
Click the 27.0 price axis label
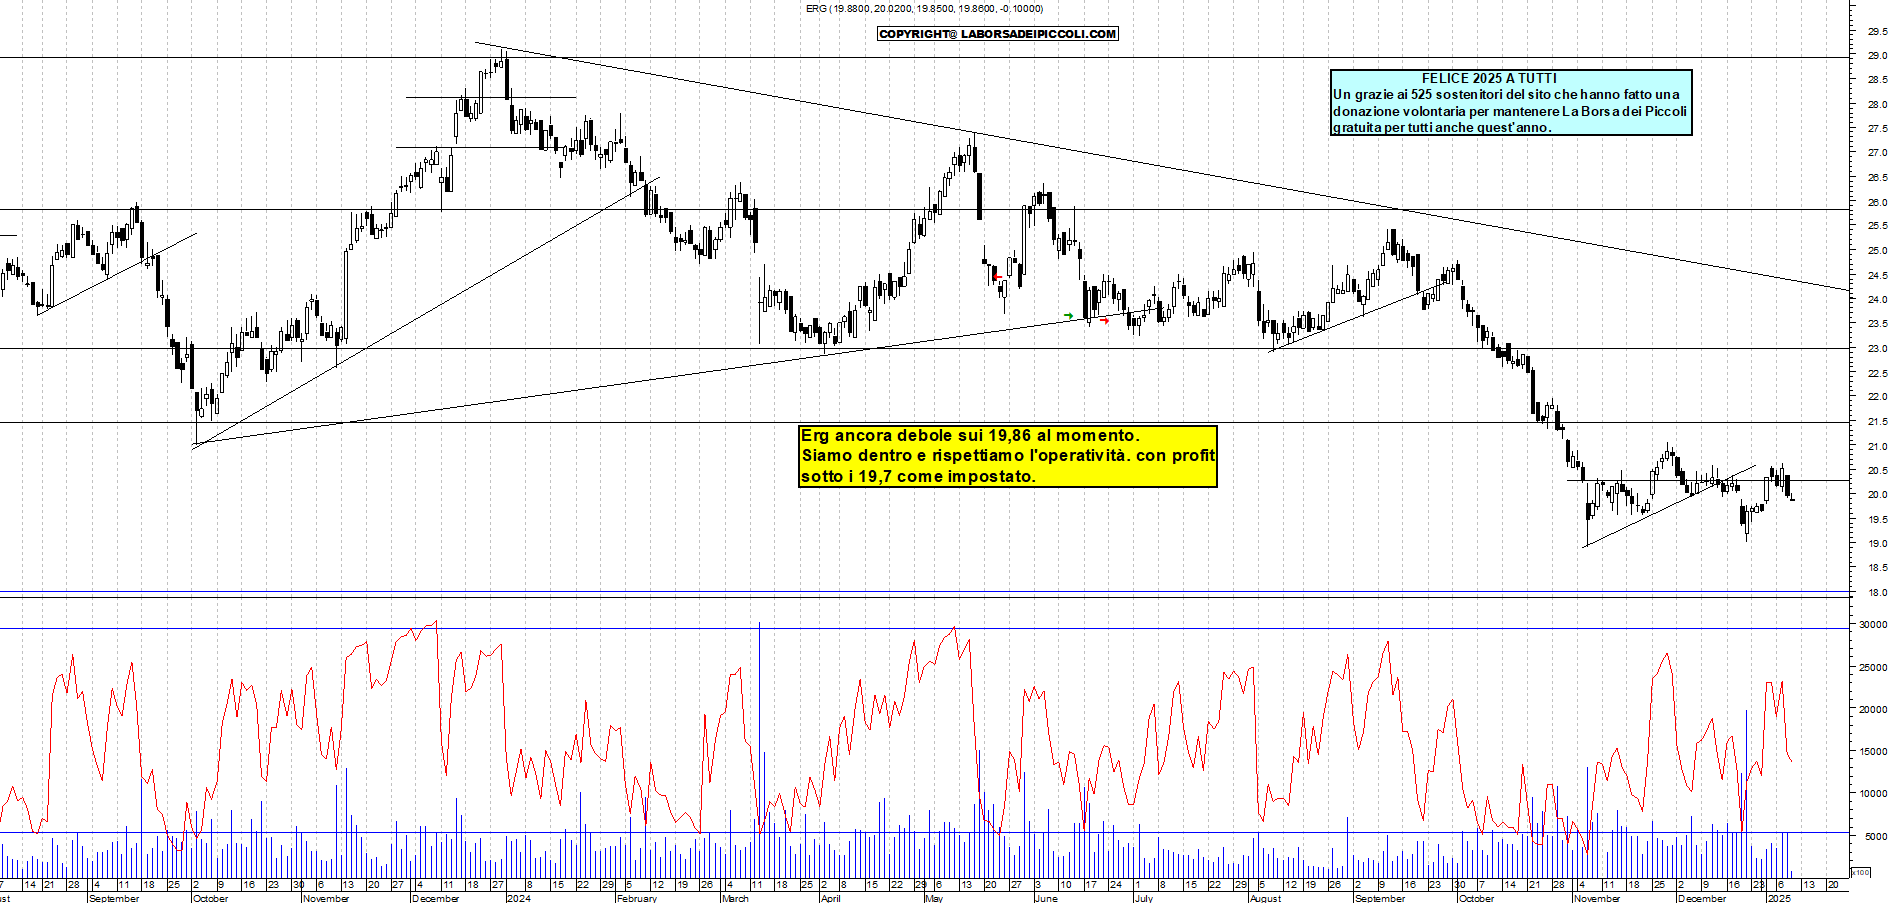point(1877,153)
